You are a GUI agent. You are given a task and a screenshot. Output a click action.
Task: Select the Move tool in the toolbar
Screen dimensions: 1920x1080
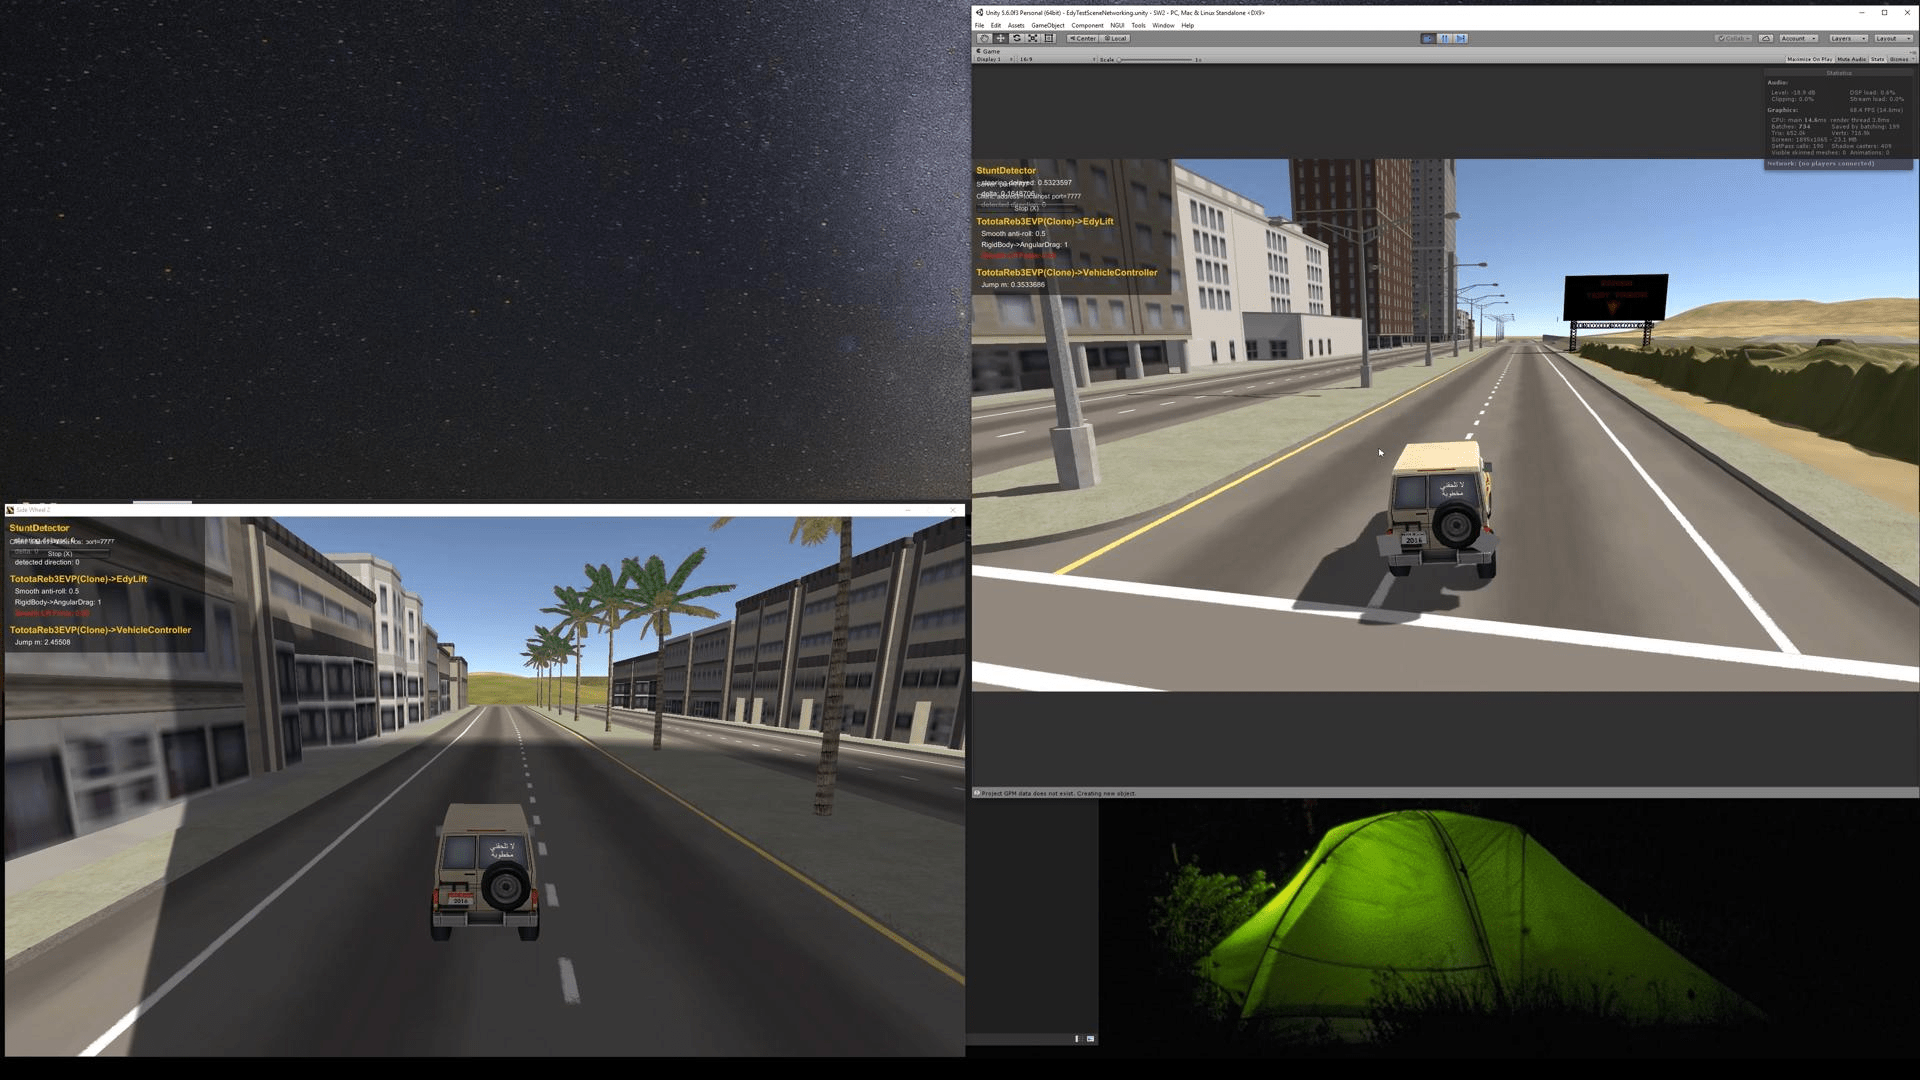coord(1001,38)
